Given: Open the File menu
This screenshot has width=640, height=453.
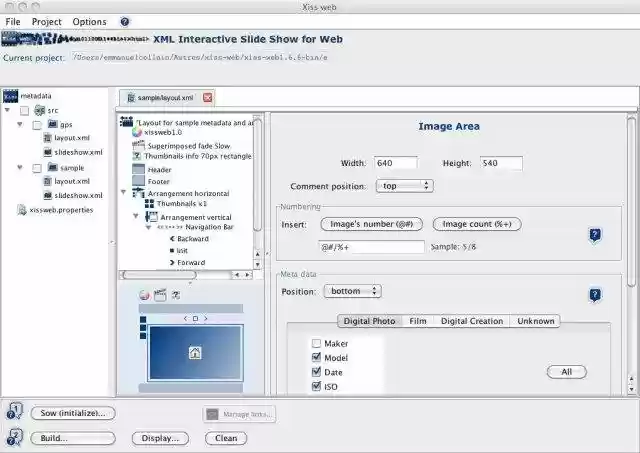Looking at the screenshot, I should 13,22.
